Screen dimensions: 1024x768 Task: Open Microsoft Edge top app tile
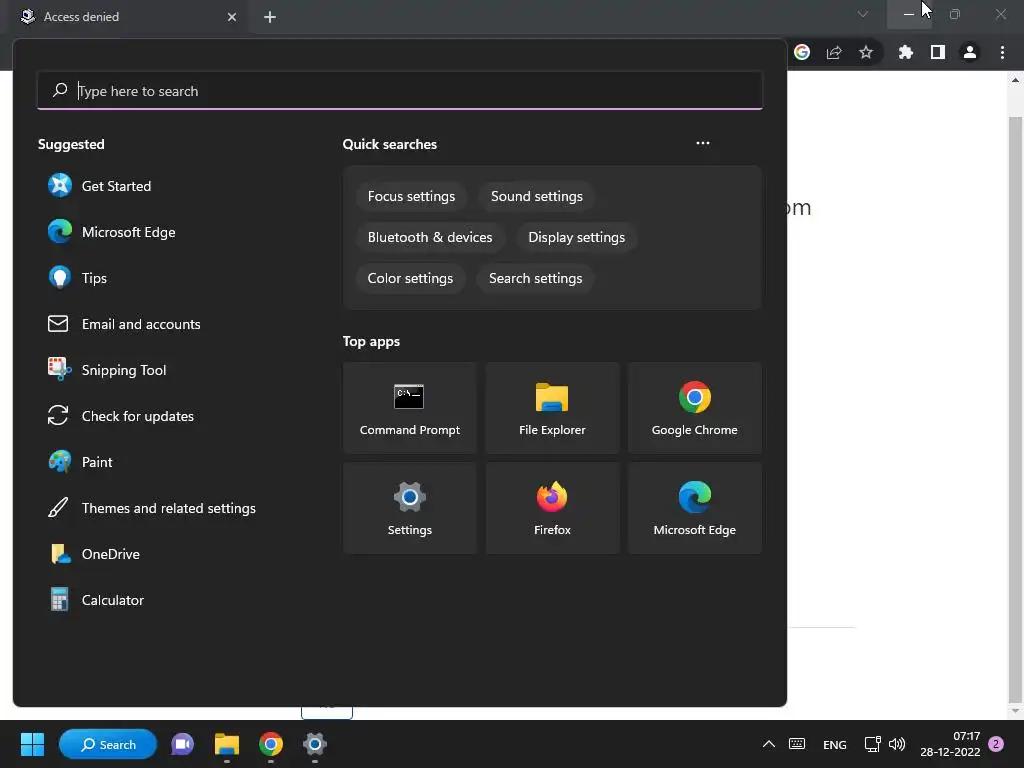695,508
